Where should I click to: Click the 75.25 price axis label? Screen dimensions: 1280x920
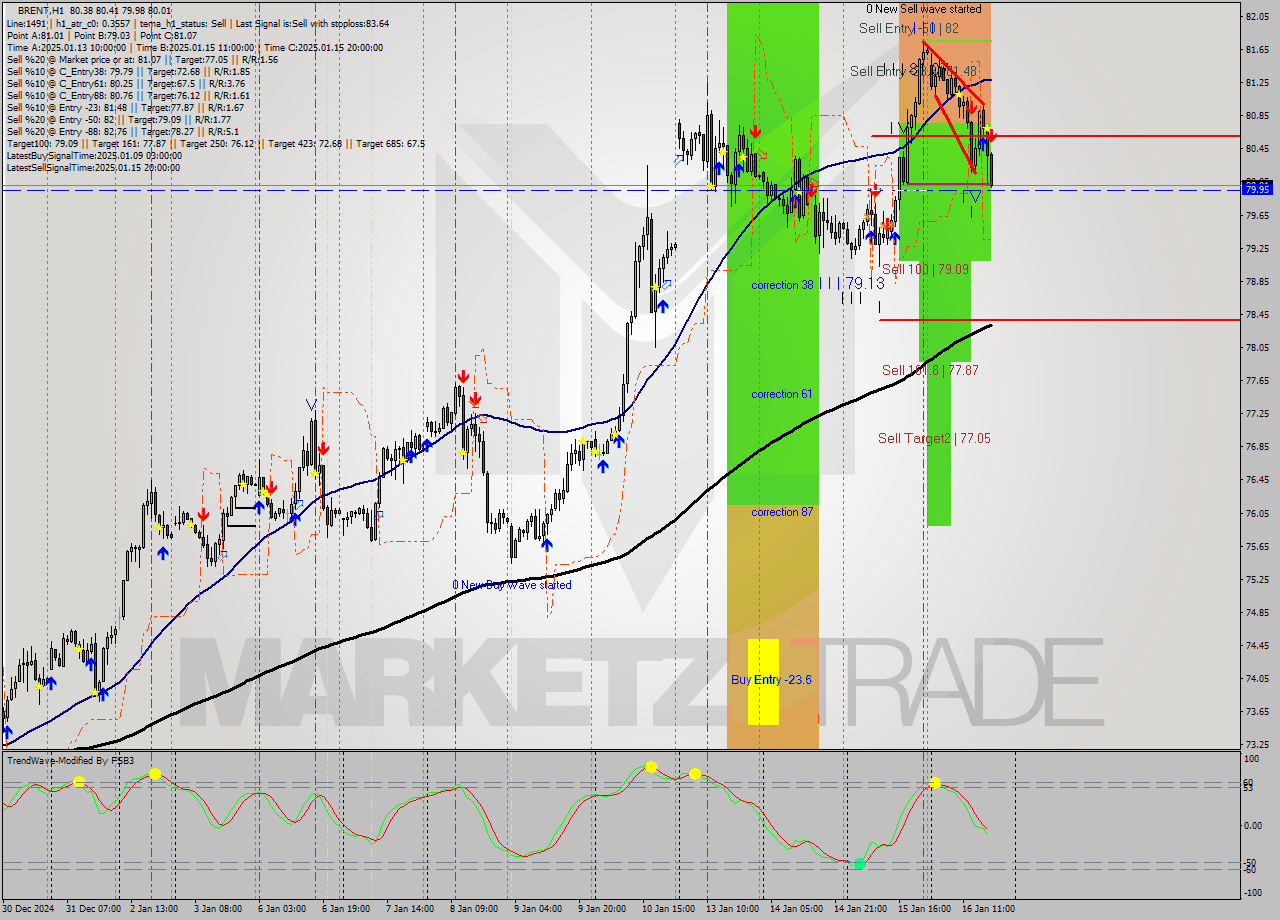pyautogui.click(x=1258, y=580)
